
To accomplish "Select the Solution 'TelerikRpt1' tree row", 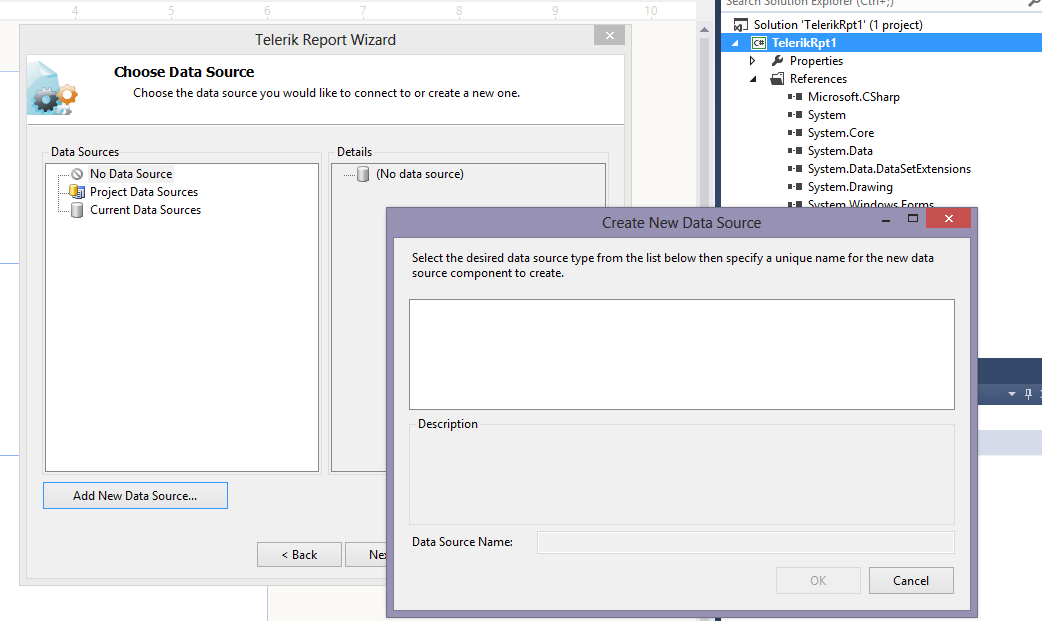I will point(838,25).
